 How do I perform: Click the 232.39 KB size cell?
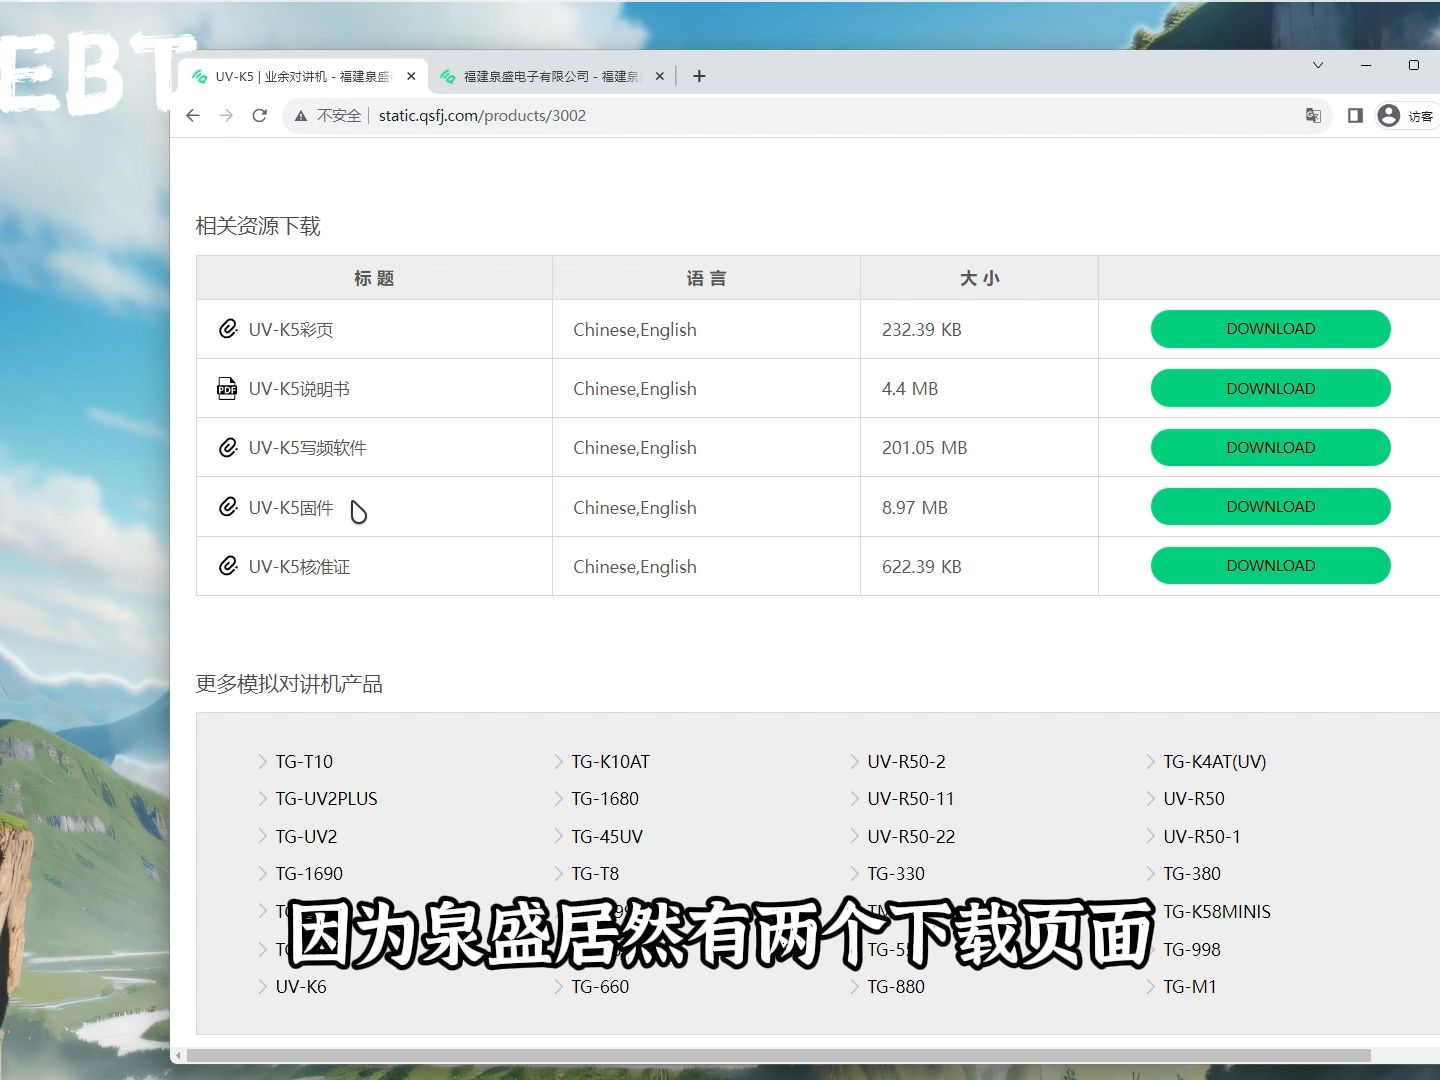click(979, 329)
